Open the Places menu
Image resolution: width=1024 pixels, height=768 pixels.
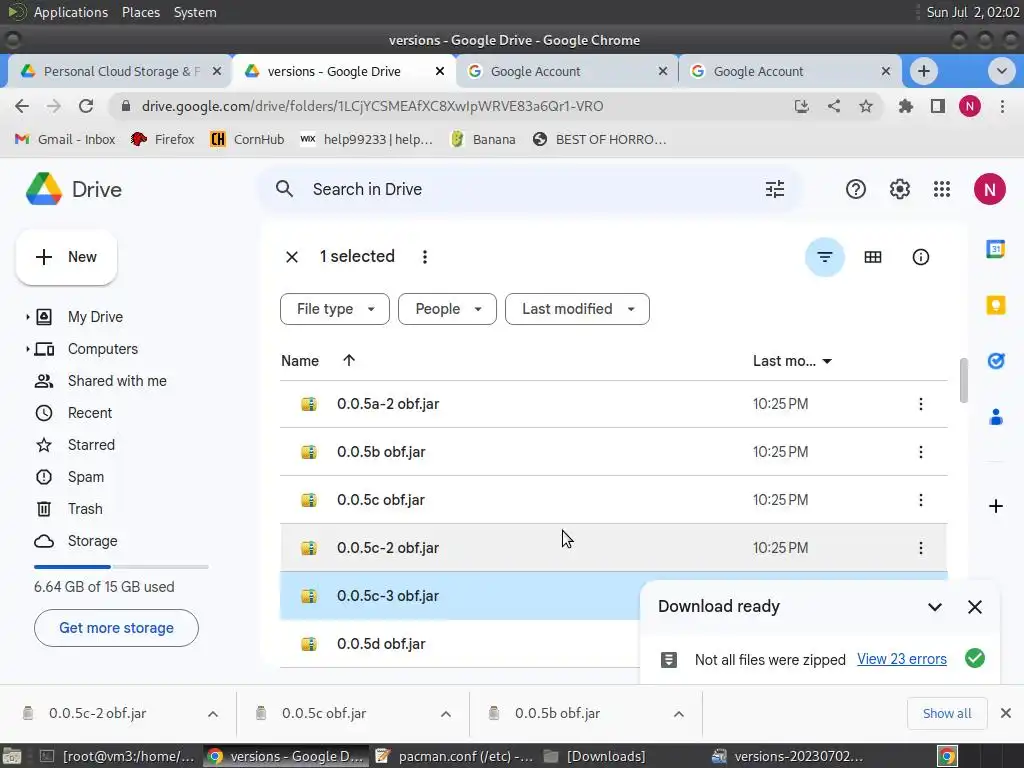click(140, 12)
